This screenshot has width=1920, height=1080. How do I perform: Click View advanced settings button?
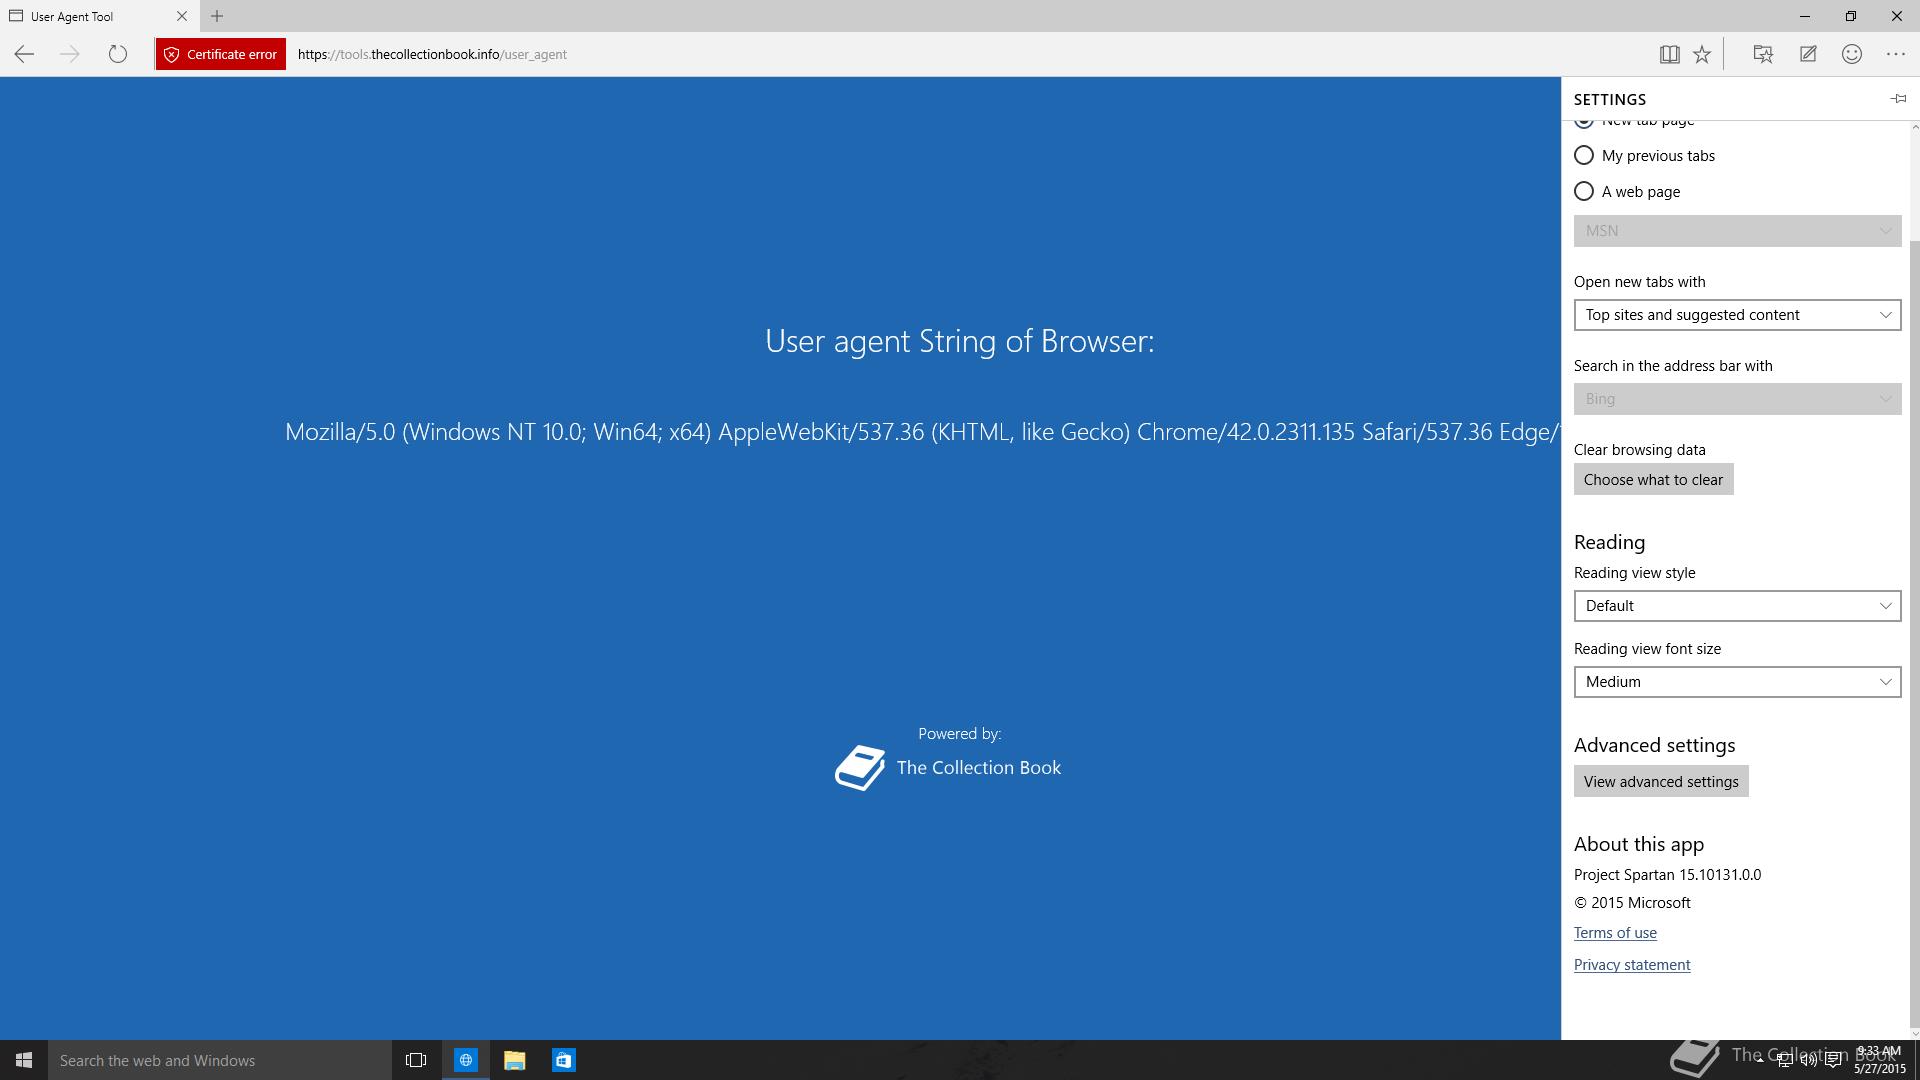click(x=1661, y=781)
